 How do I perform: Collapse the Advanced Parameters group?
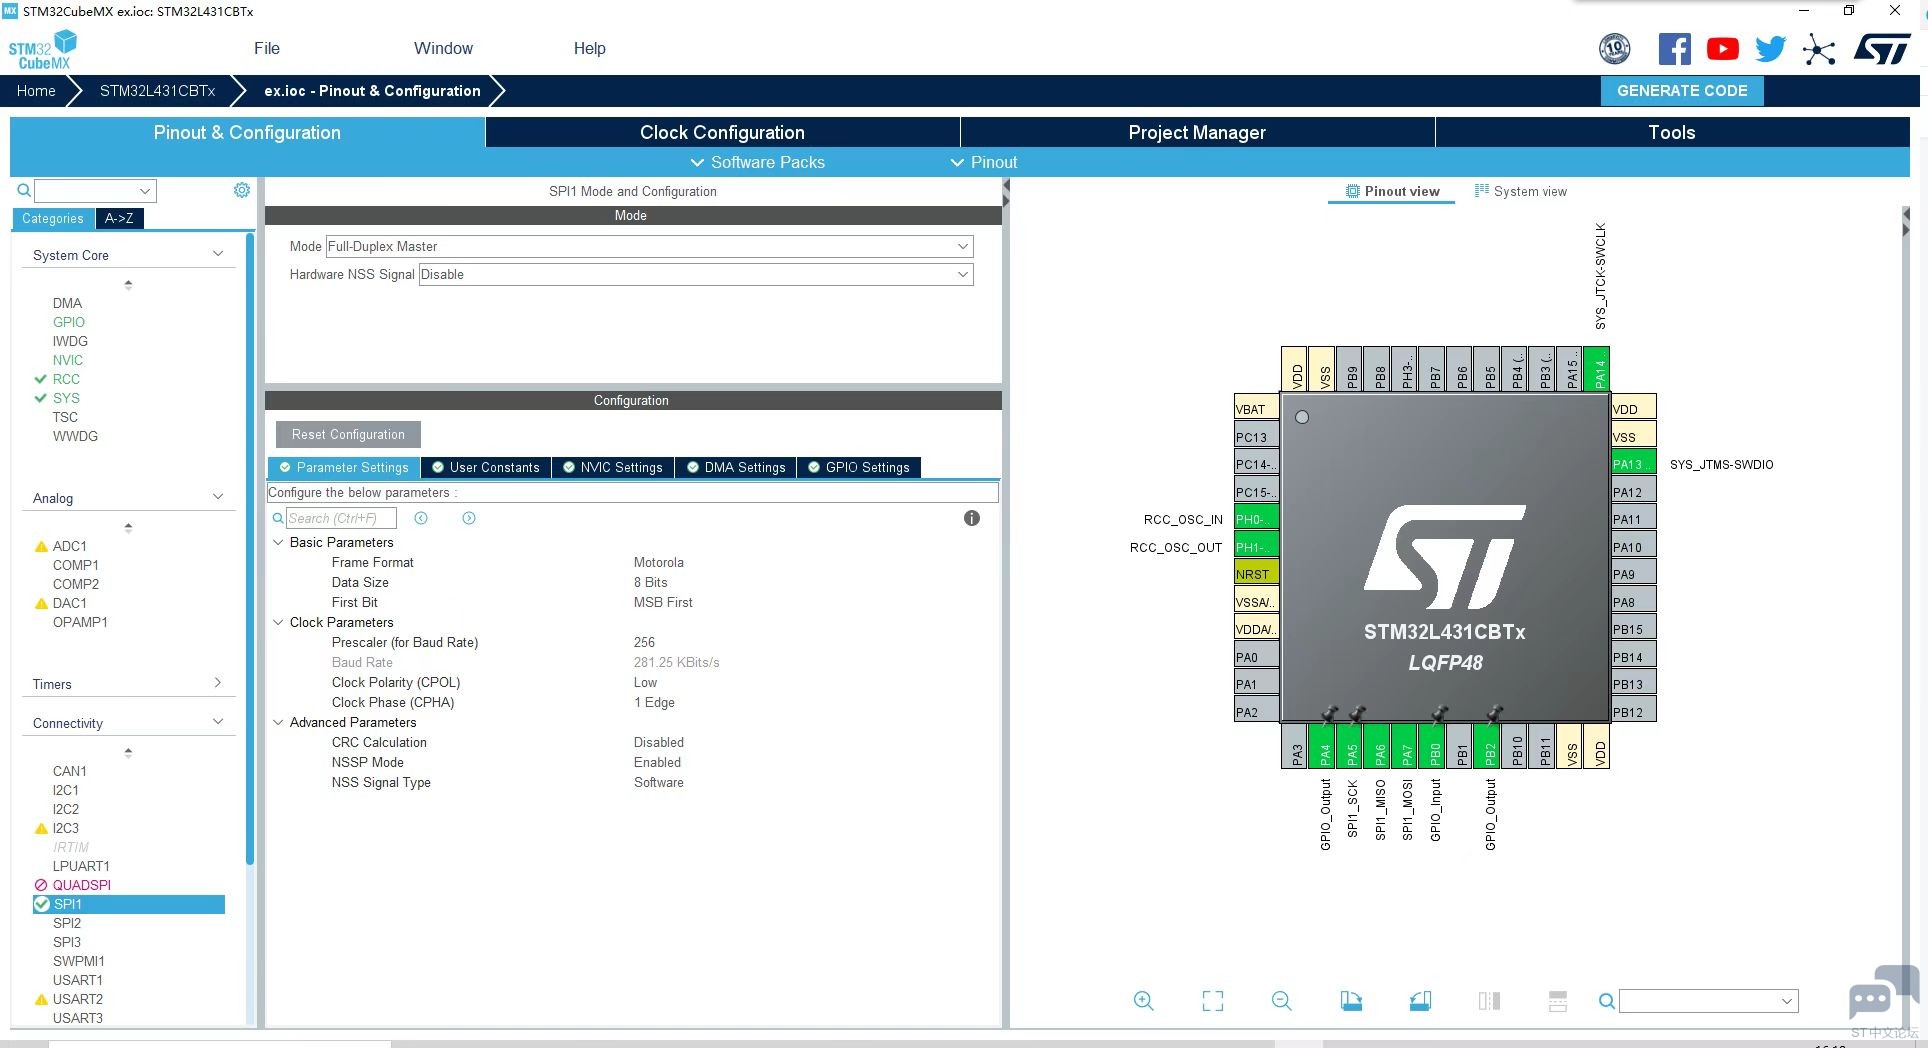tap(278, 722)
